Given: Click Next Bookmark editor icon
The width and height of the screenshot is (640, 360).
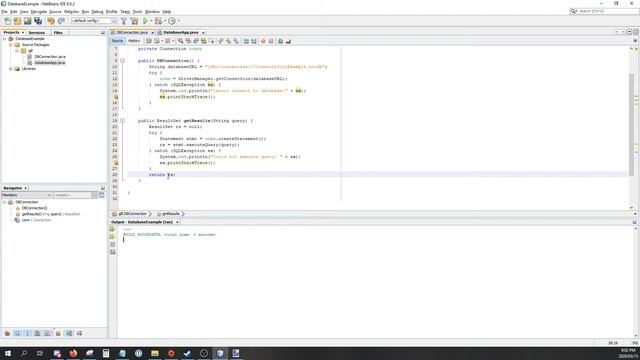Looking at the screenshot, I should [x=229, y=41].
